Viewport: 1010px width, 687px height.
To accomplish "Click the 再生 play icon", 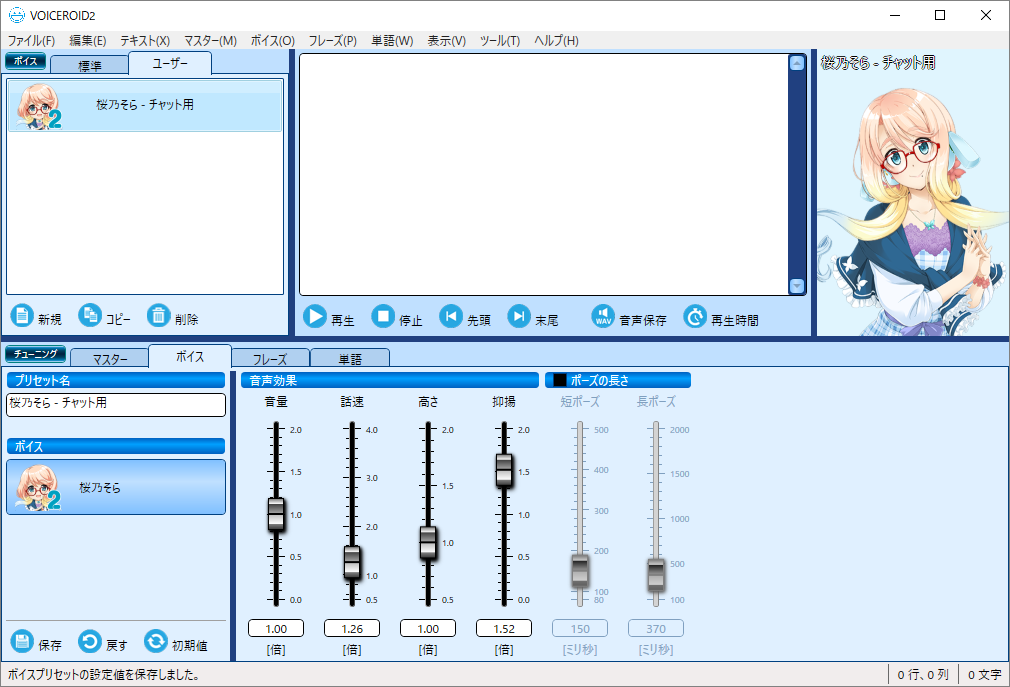I will pyautogui.click(x=314, y=317).
